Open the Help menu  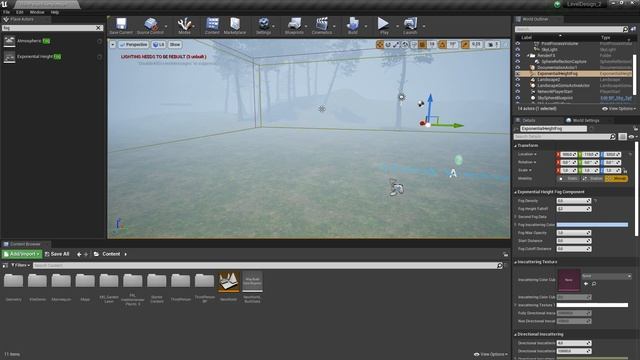(x=55, y=12)
